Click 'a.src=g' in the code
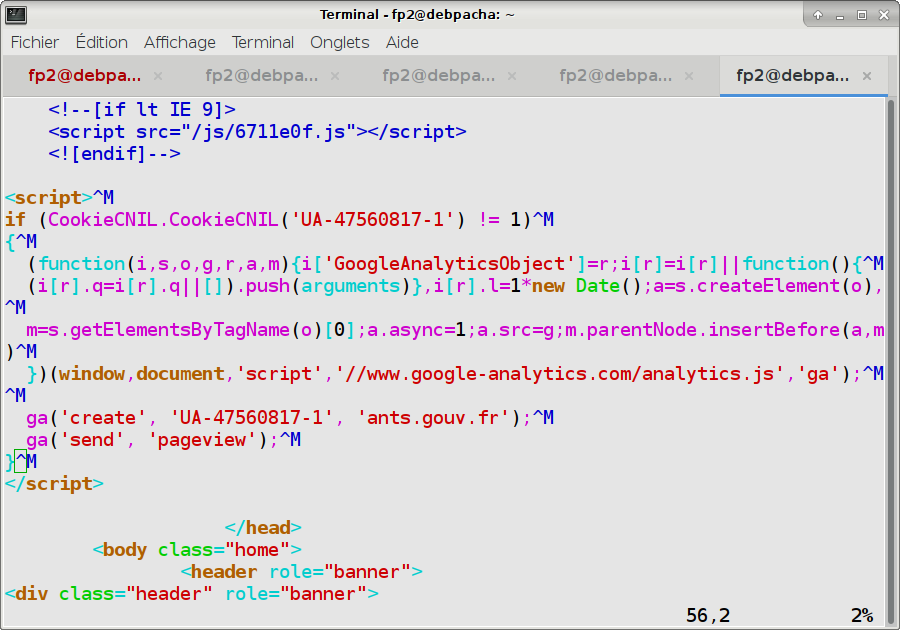900x630 pixels. (515, 330)
